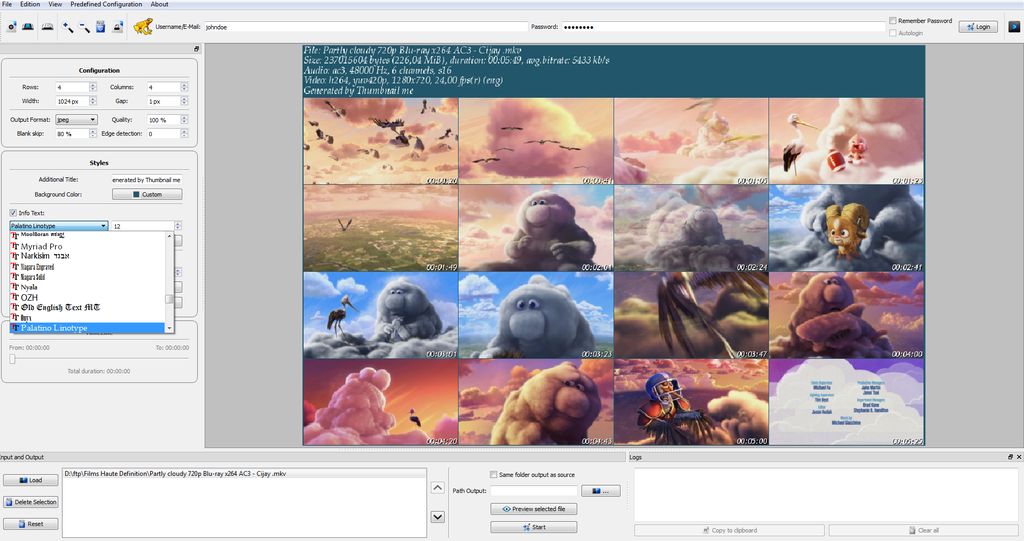The height and width of the screenshot is (541, 1024).
Task: Click the yellow frog logo icon
Action: [142, 26]
